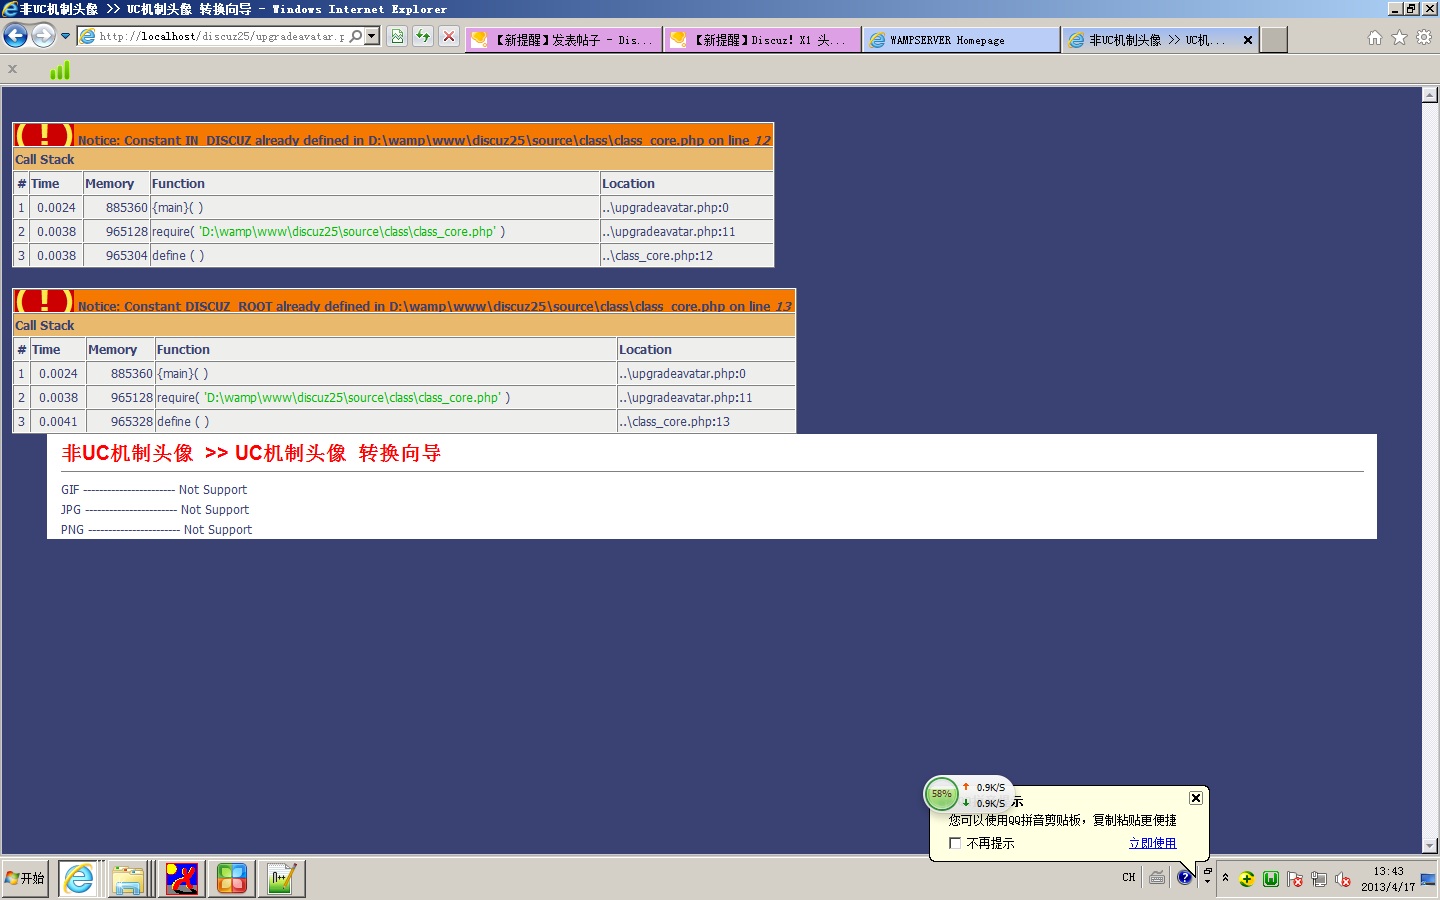The width and height of the screenshot is (1440, 900).
Task: Click the 'JPG ---- Not Support' line
Action: click(x=155, y=510)
